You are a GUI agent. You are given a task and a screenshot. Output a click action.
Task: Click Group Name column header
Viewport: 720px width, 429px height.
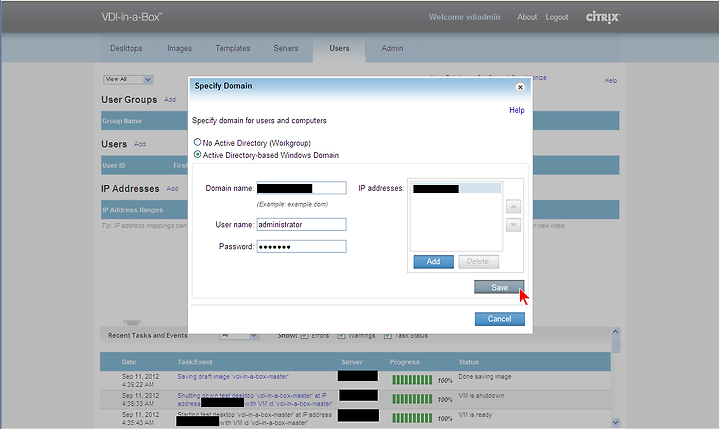pyautogui.click(x=122, y=121)
